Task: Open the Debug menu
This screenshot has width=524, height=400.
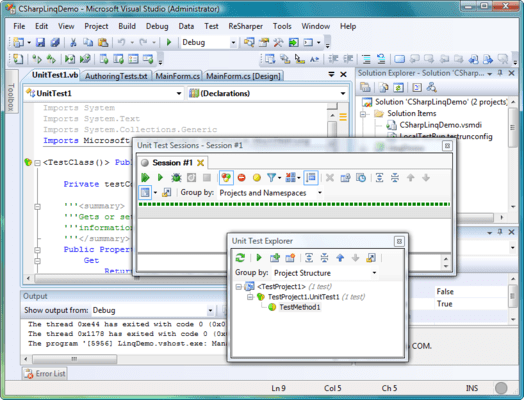Action: click(157, 26)
